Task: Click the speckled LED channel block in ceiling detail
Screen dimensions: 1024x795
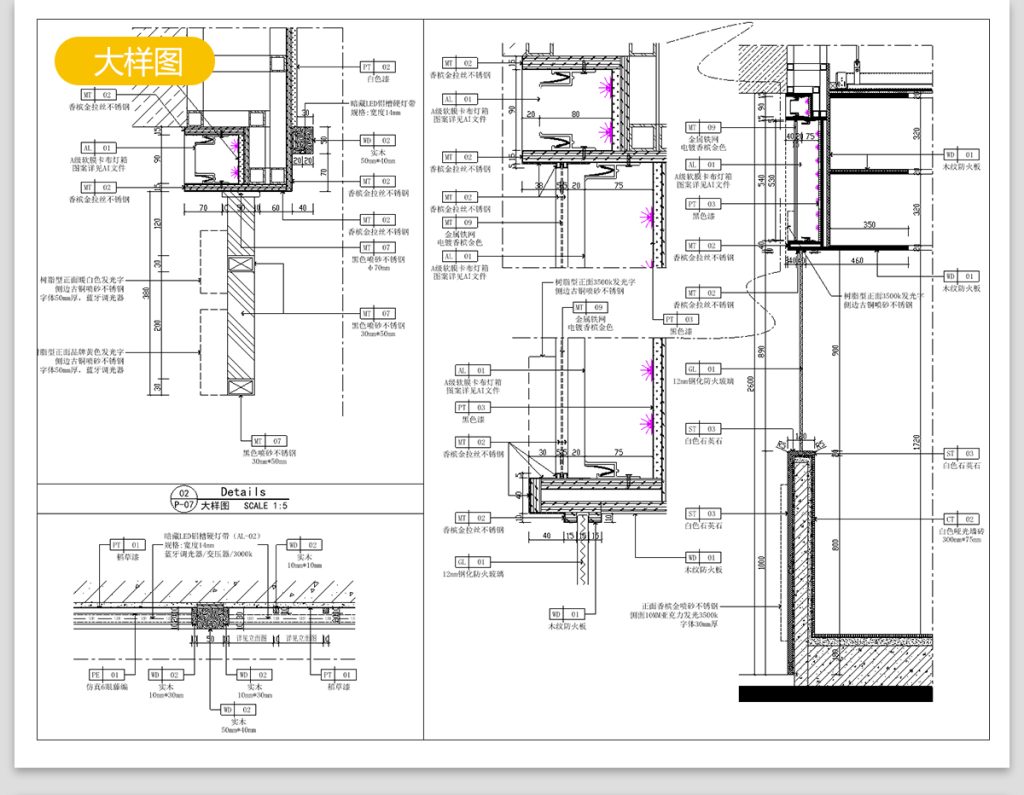Action: tap(211, 616)
